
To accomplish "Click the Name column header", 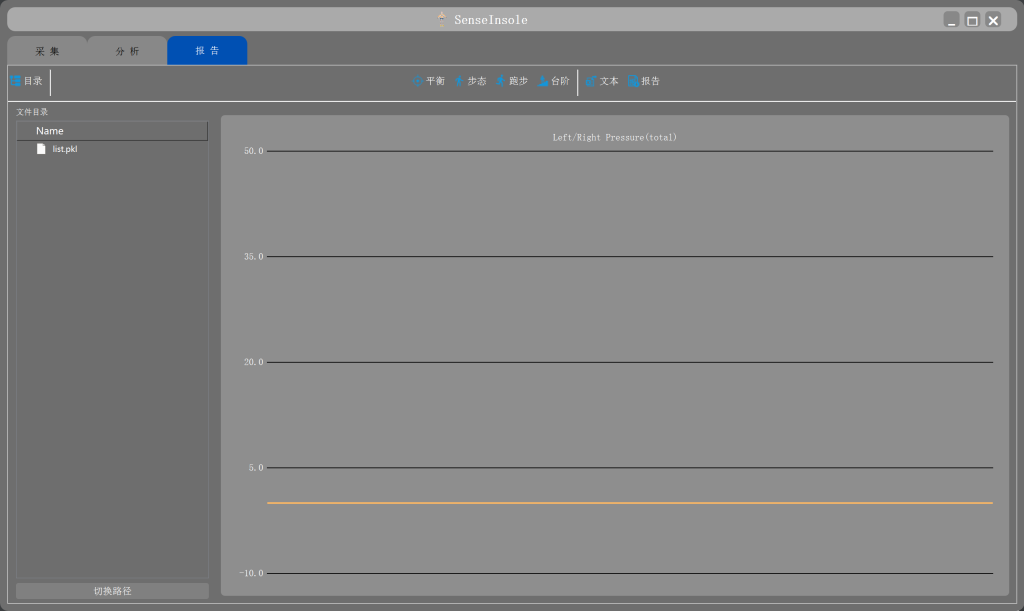I will [112, 131].
